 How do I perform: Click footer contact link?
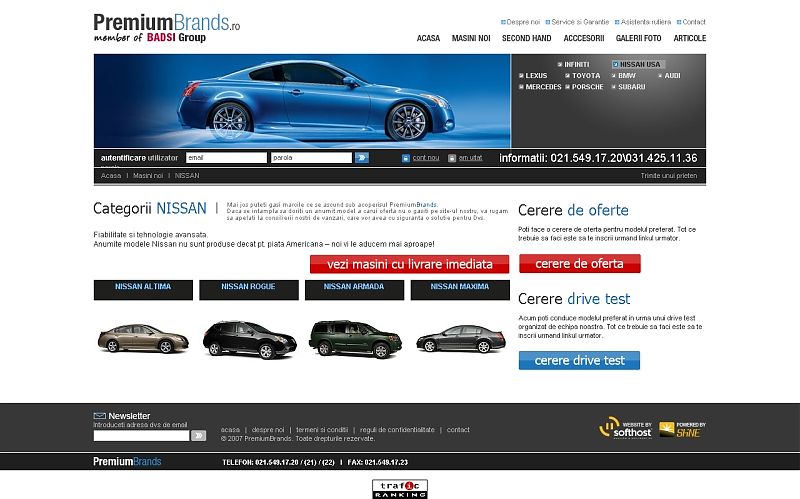pos(458,430)
